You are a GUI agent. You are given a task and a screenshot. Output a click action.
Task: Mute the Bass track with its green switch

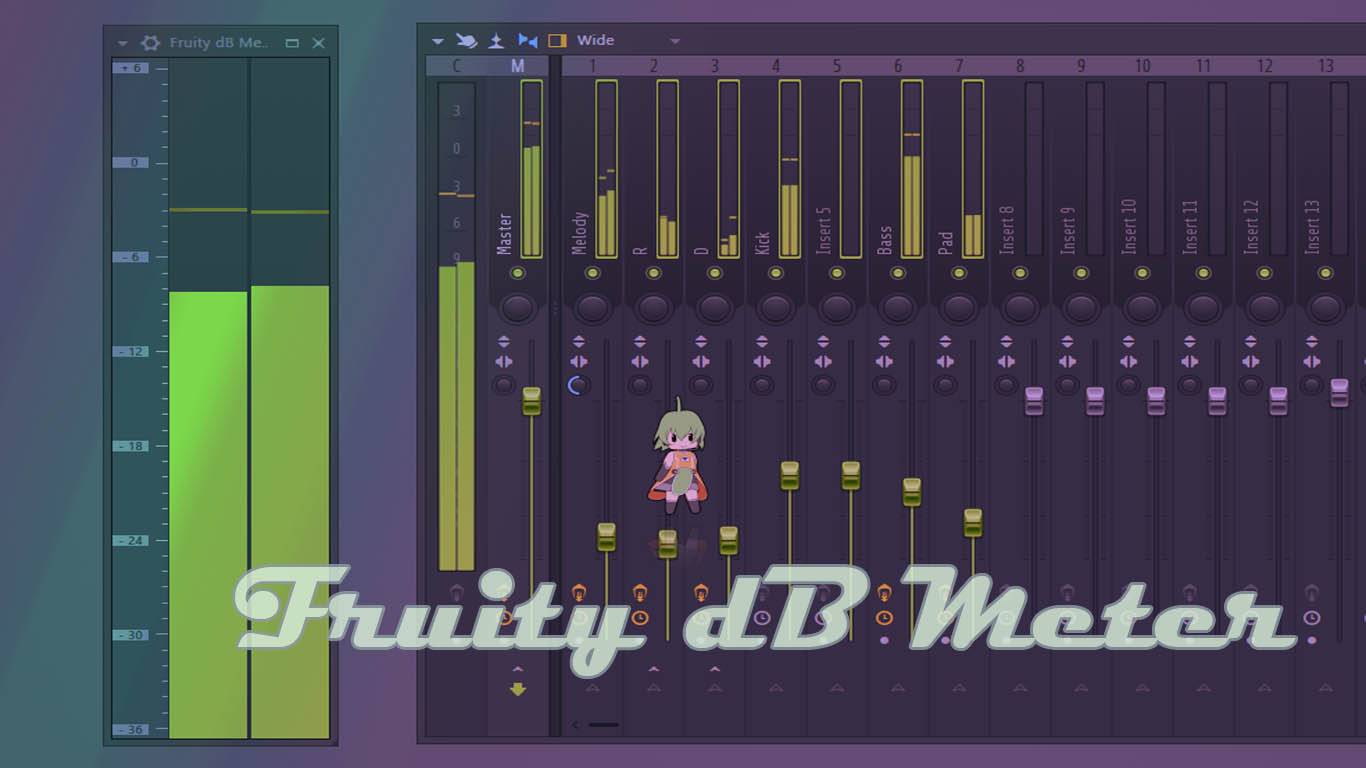click(x=898, y=273)
